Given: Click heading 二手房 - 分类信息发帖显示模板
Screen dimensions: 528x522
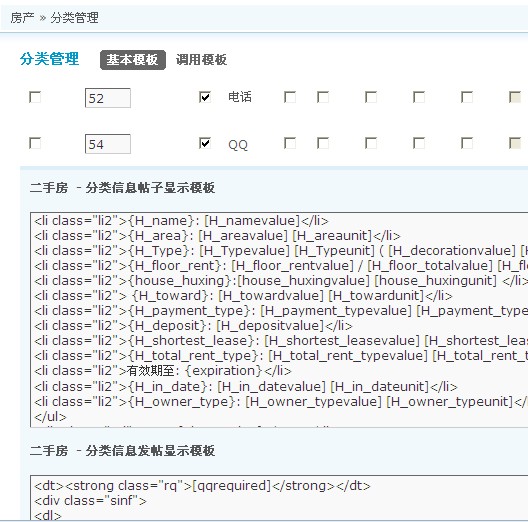Looking at the screenshot, I should (x=122, y=451).
